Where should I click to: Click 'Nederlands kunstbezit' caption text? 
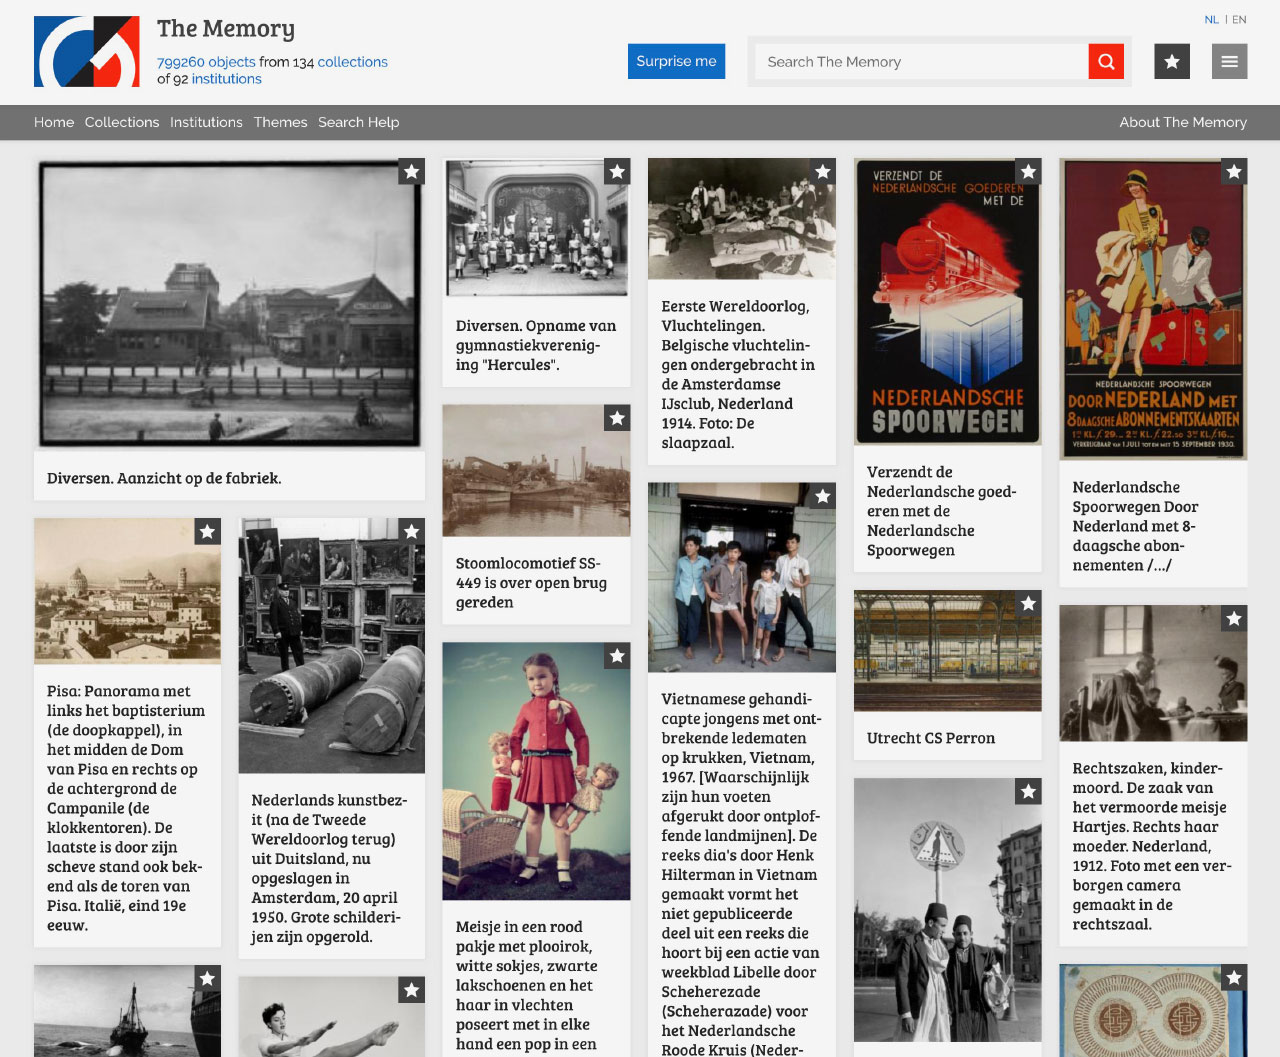pos(329,868)
